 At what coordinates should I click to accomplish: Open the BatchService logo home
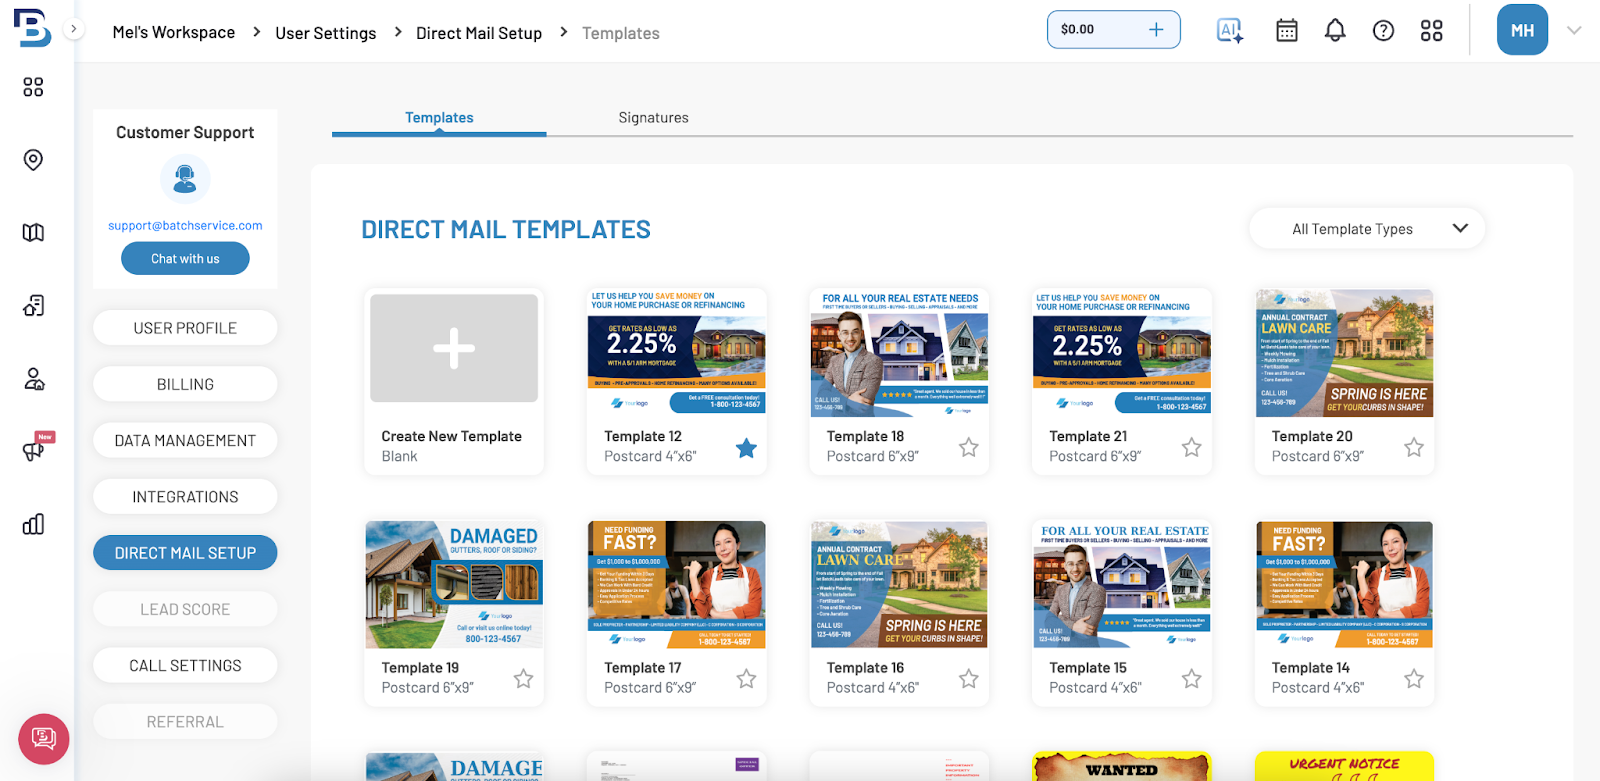coord(33,29)
